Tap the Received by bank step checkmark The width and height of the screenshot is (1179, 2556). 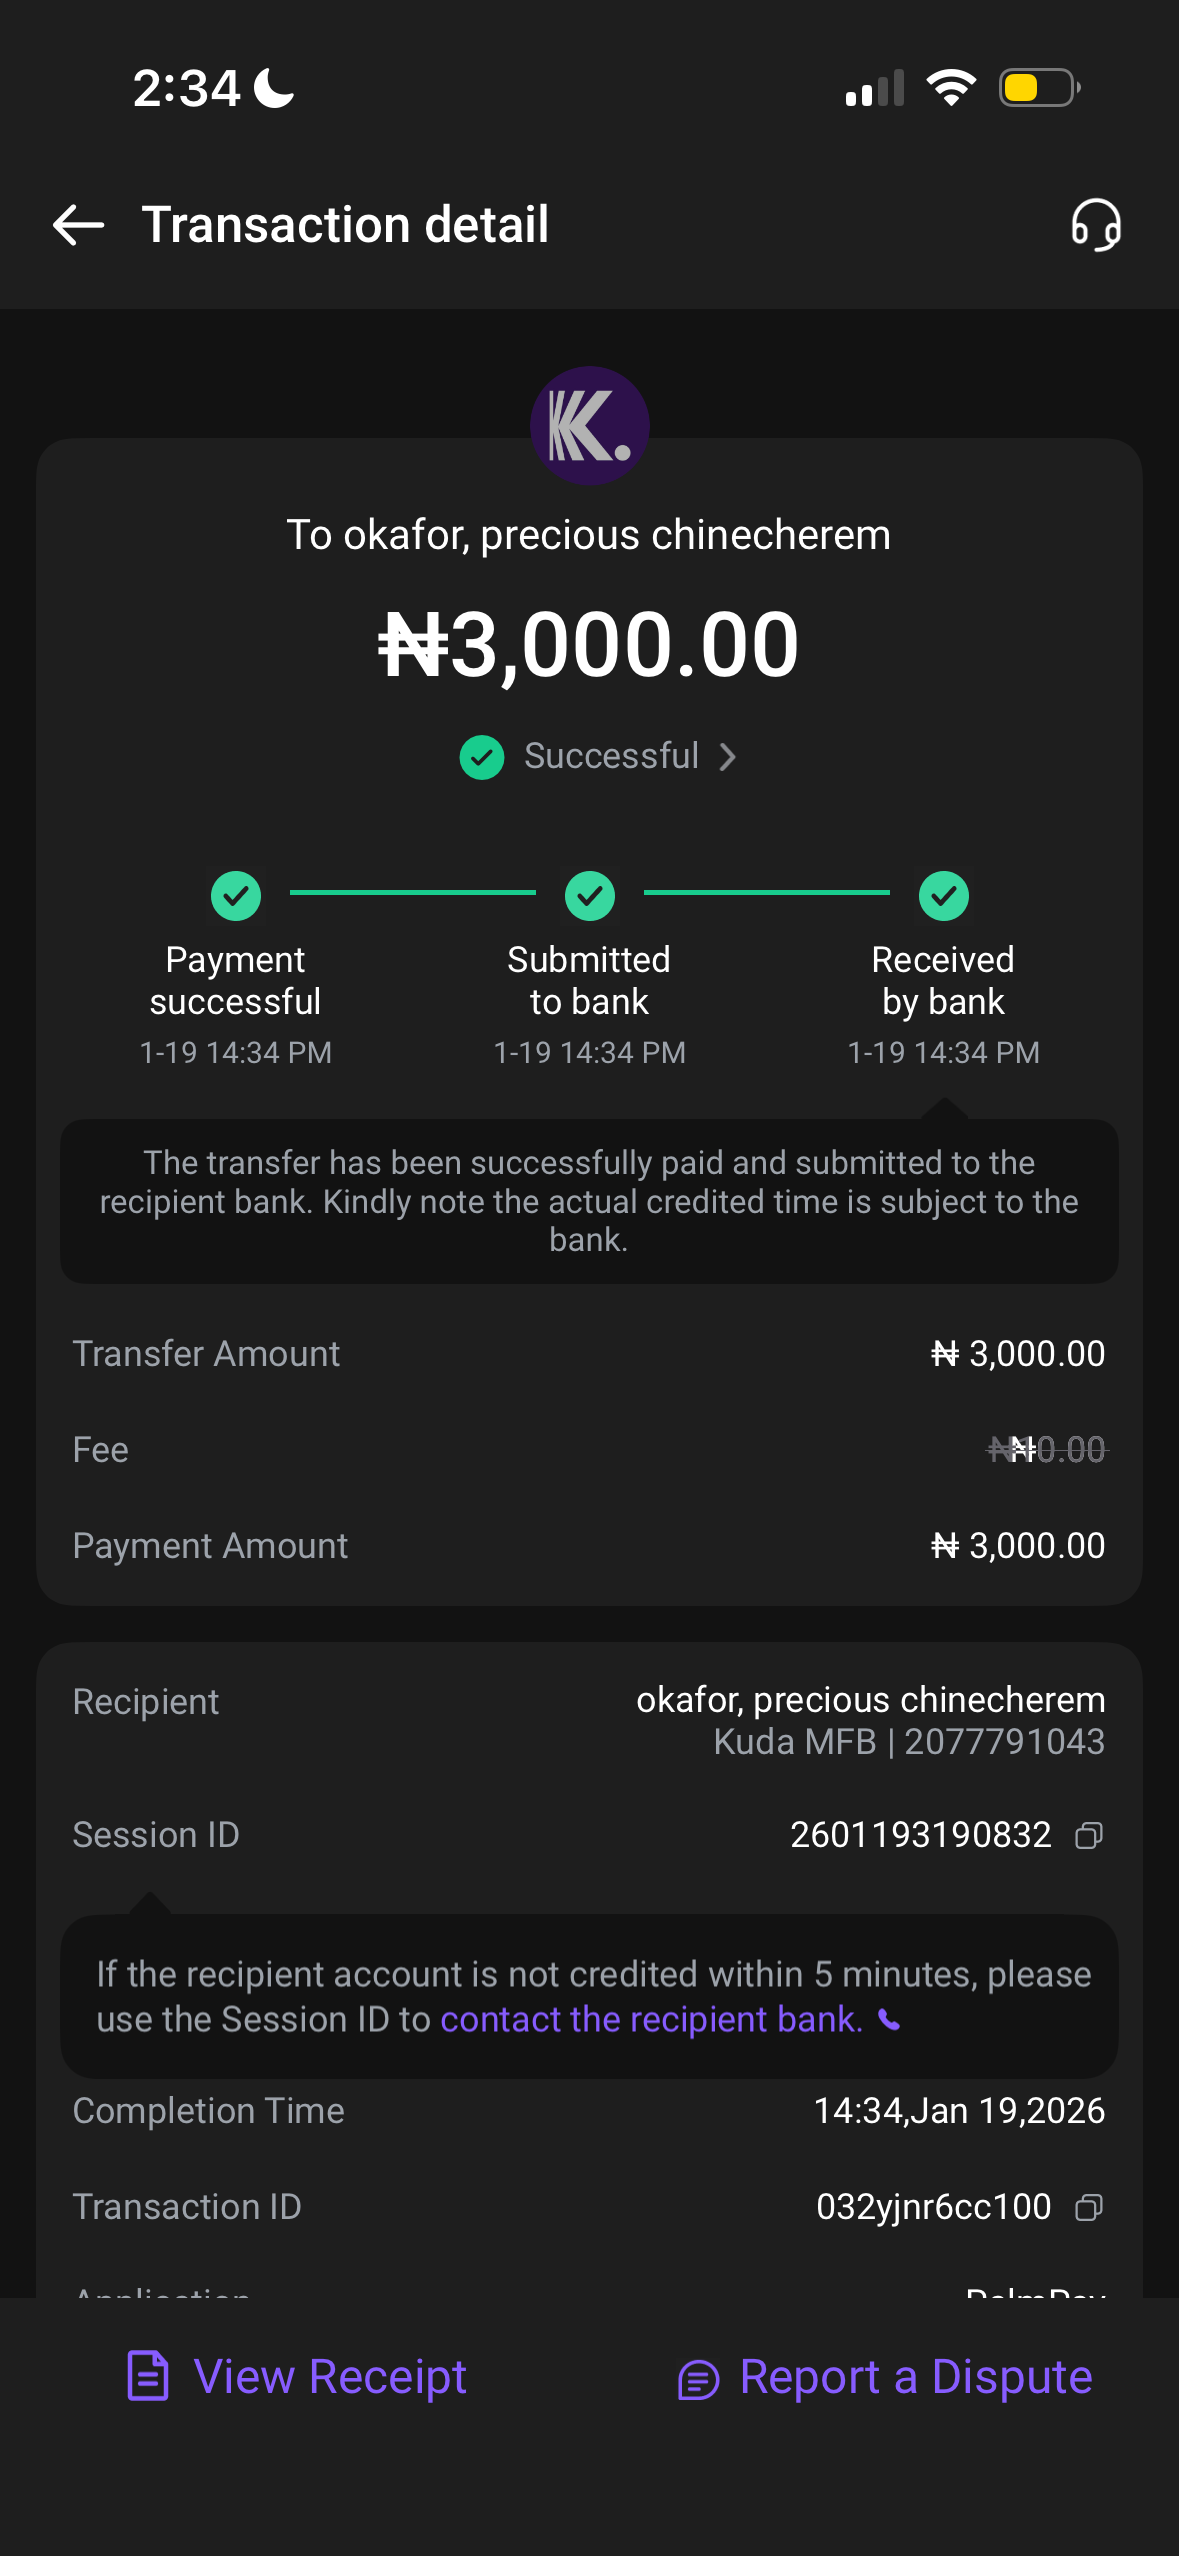tap(943, 895)
